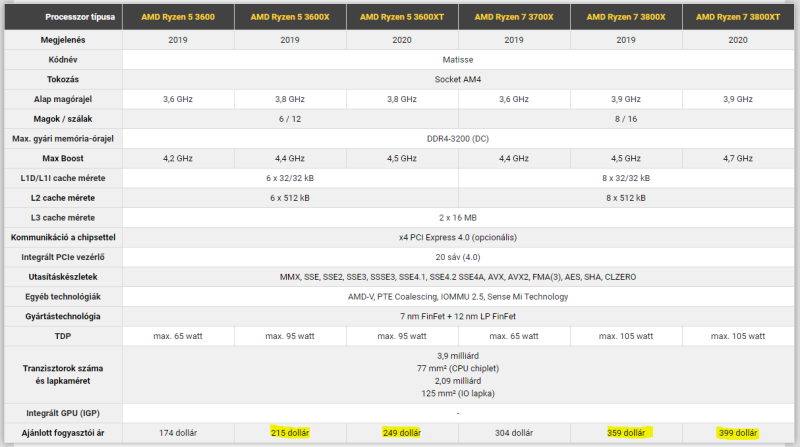Screen dimensions: 800x447
Task: Click the Egyéb technológiák row label
Action: 63,297
